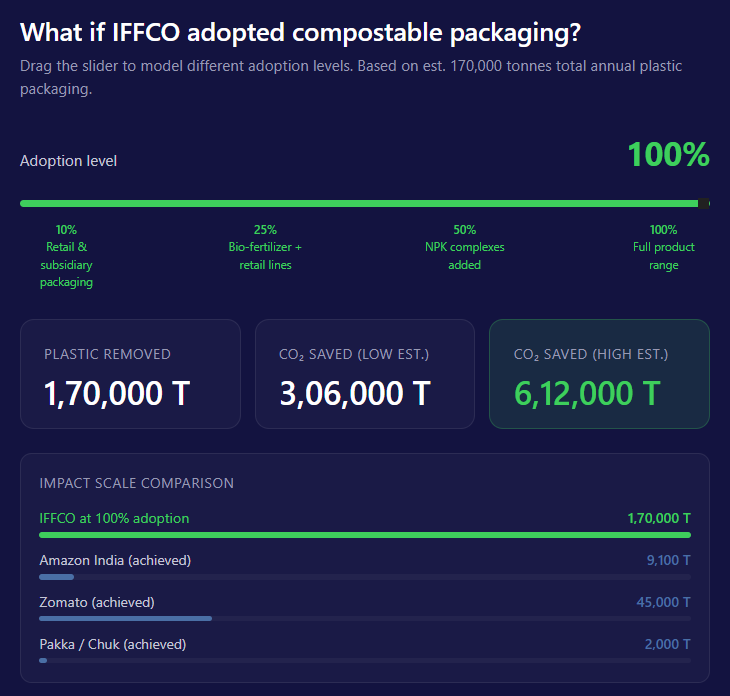Viewport: 730px width, 696px height.
Task: Select the 25% Bio-fertilizer + retail lines marker
Action: pyautogui.click(x=265, y=247)
